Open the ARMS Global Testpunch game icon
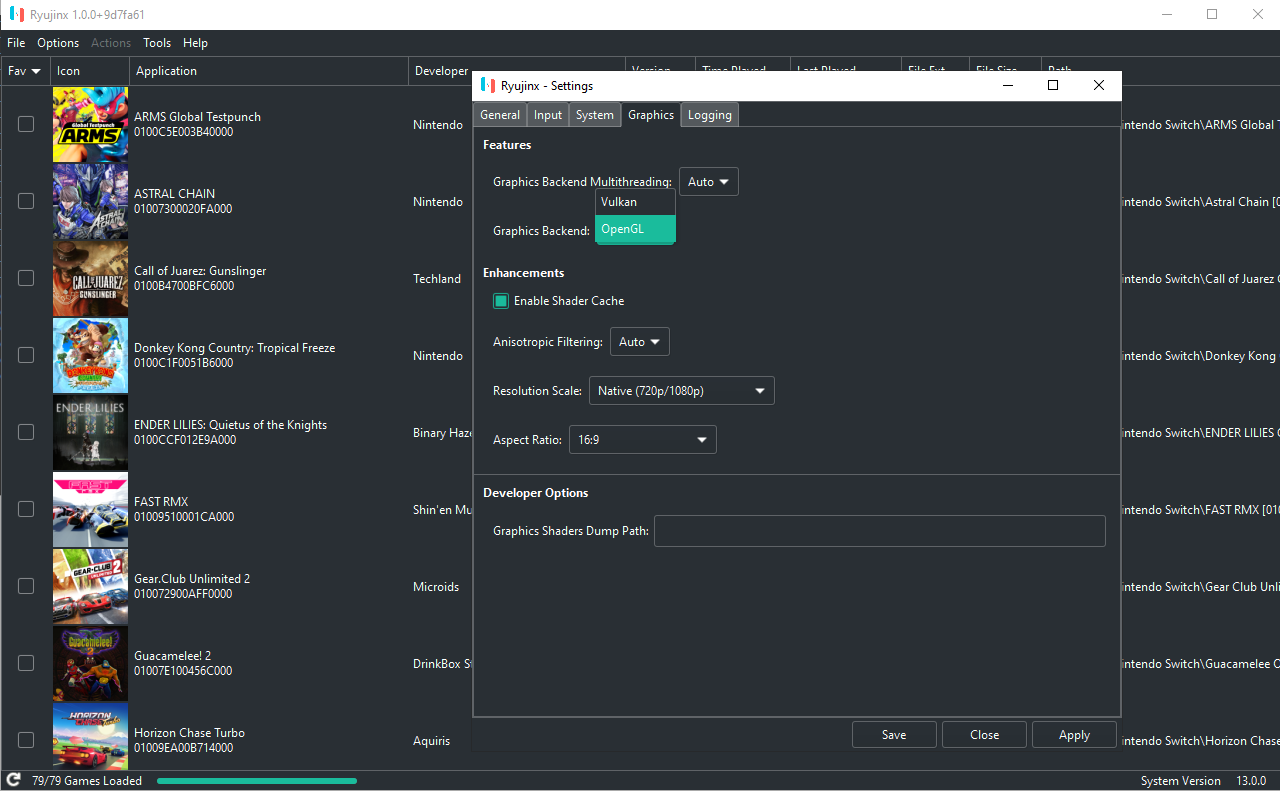 (x=90, y=124)
